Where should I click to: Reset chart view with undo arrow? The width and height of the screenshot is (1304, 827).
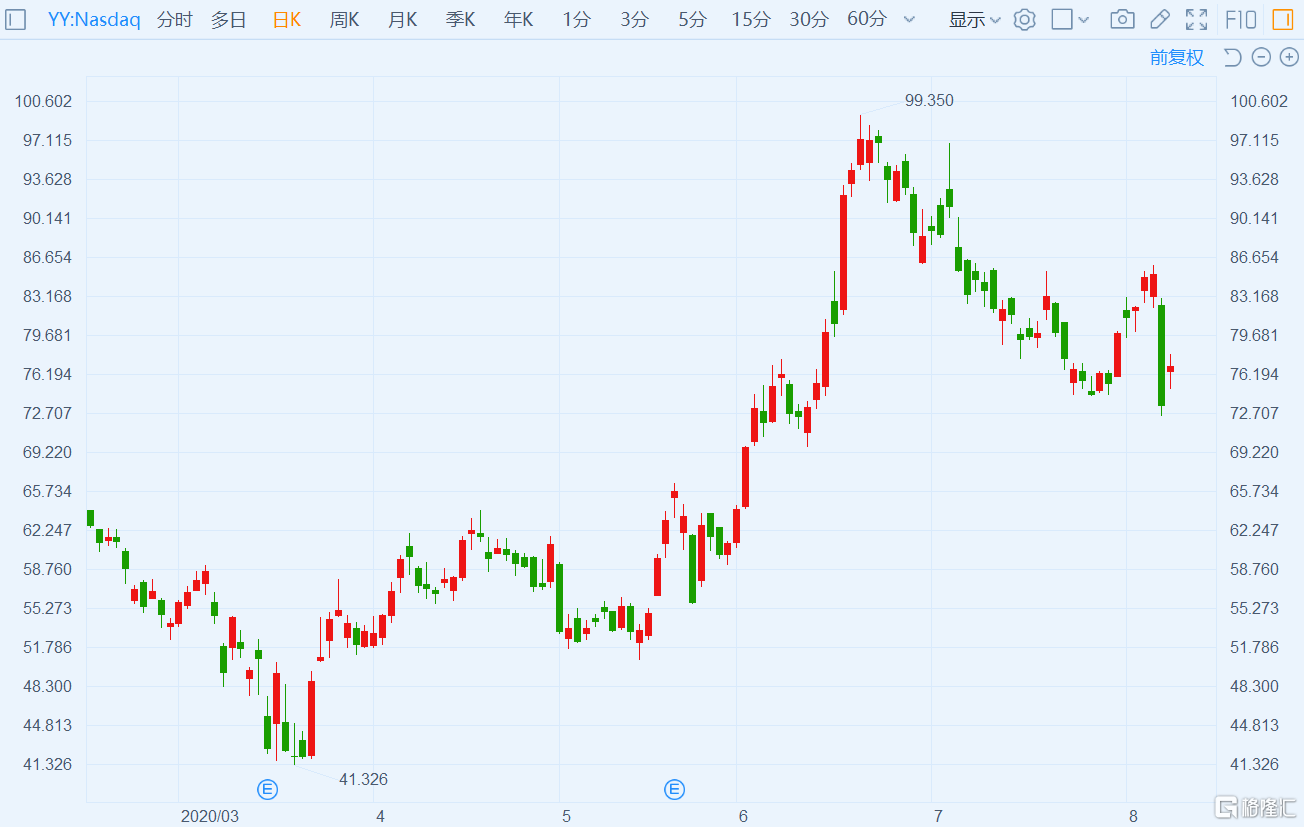click(1232, 58)
